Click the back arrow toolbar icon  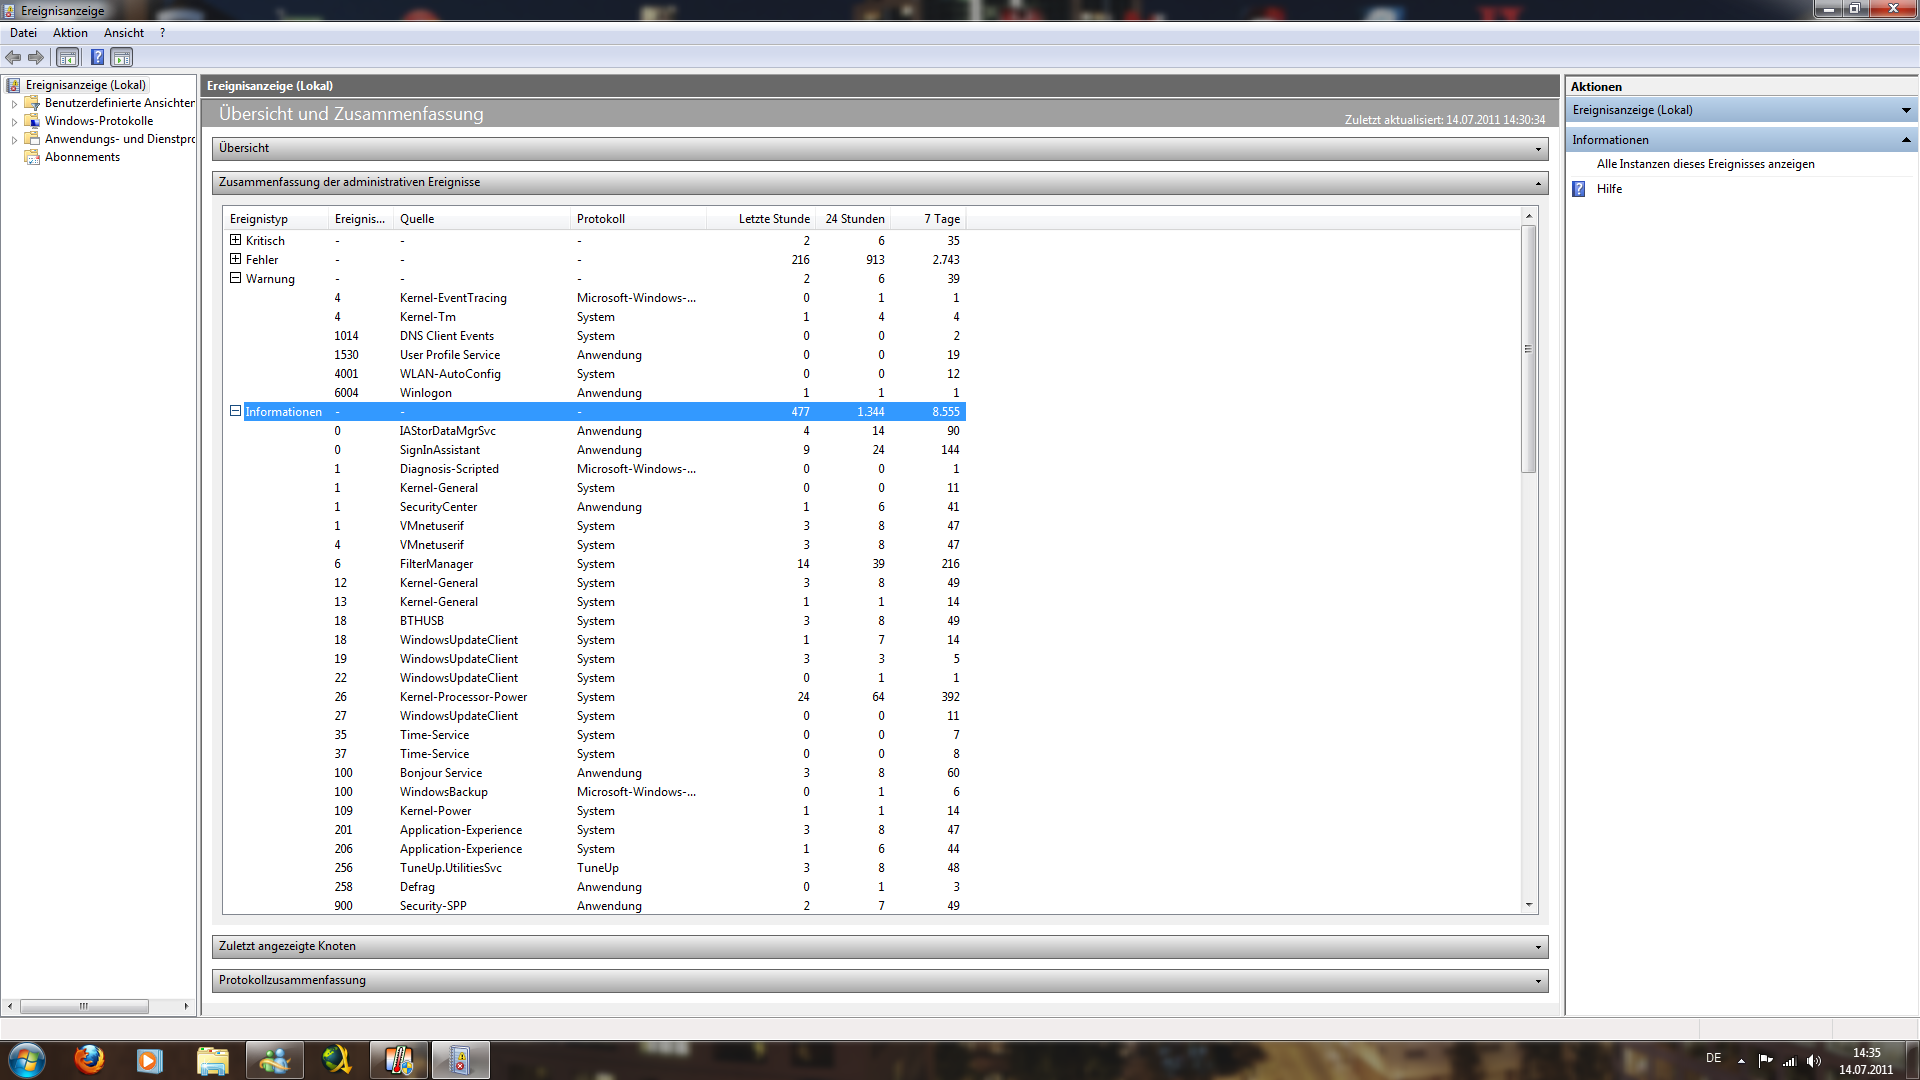[x=13, y=58]
